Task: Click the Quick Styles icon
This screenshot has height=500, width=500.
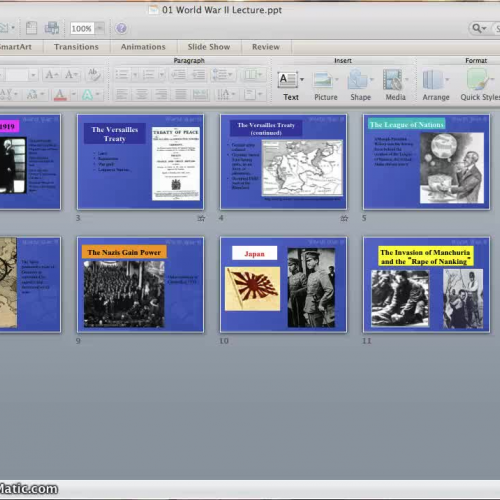Action: coord(477,79)
